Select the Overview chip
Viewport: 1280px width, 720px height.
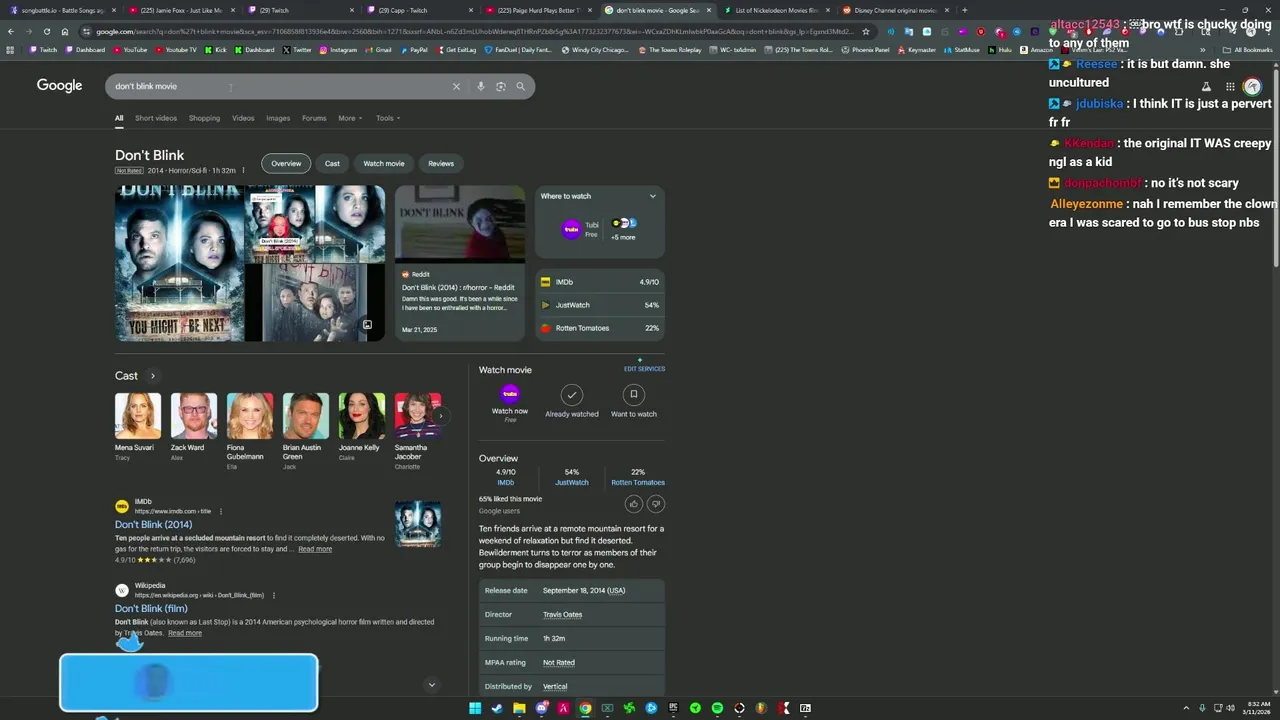tap(286, 163)
